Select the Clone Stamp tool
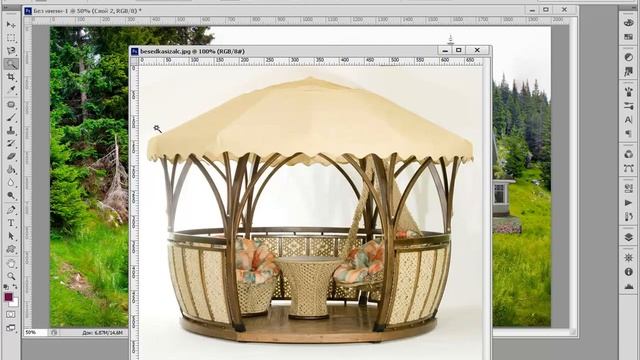 [11, 131]
